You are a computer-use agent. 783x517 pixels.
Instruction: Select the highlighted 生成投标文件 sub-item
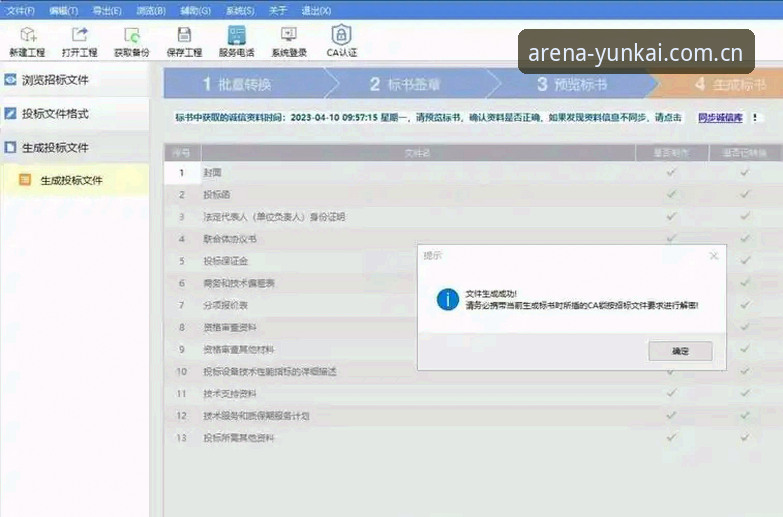click(x=75, y=180)
